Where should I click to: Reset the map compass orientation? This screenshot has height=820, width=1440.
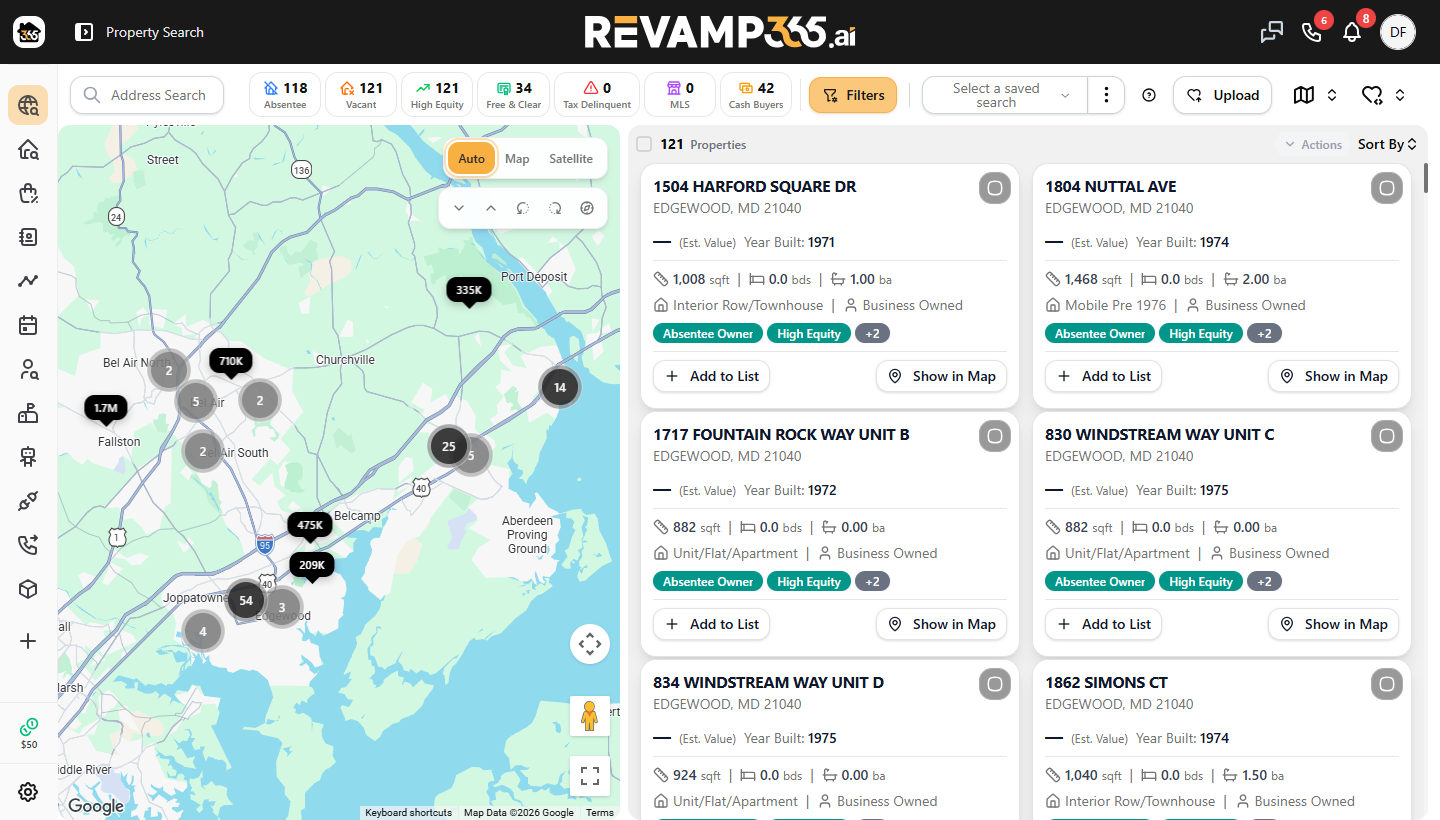click(586, 208)
